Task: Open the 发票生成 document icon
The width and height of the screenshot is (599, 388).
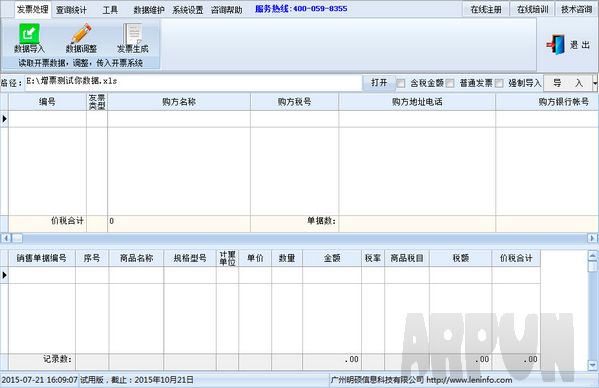Action: [133, 34]
